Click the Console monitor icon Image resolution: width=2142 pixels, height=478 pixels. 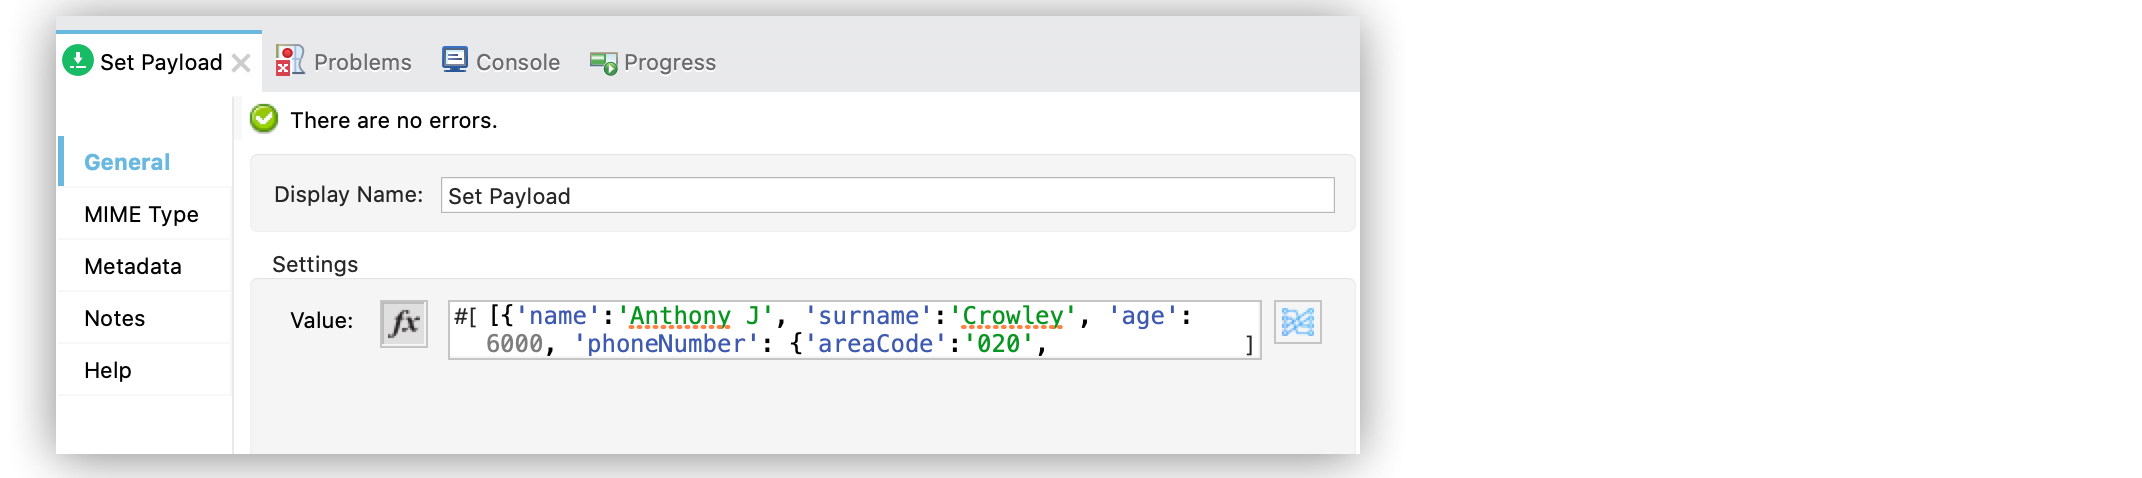tap(455, 60)
